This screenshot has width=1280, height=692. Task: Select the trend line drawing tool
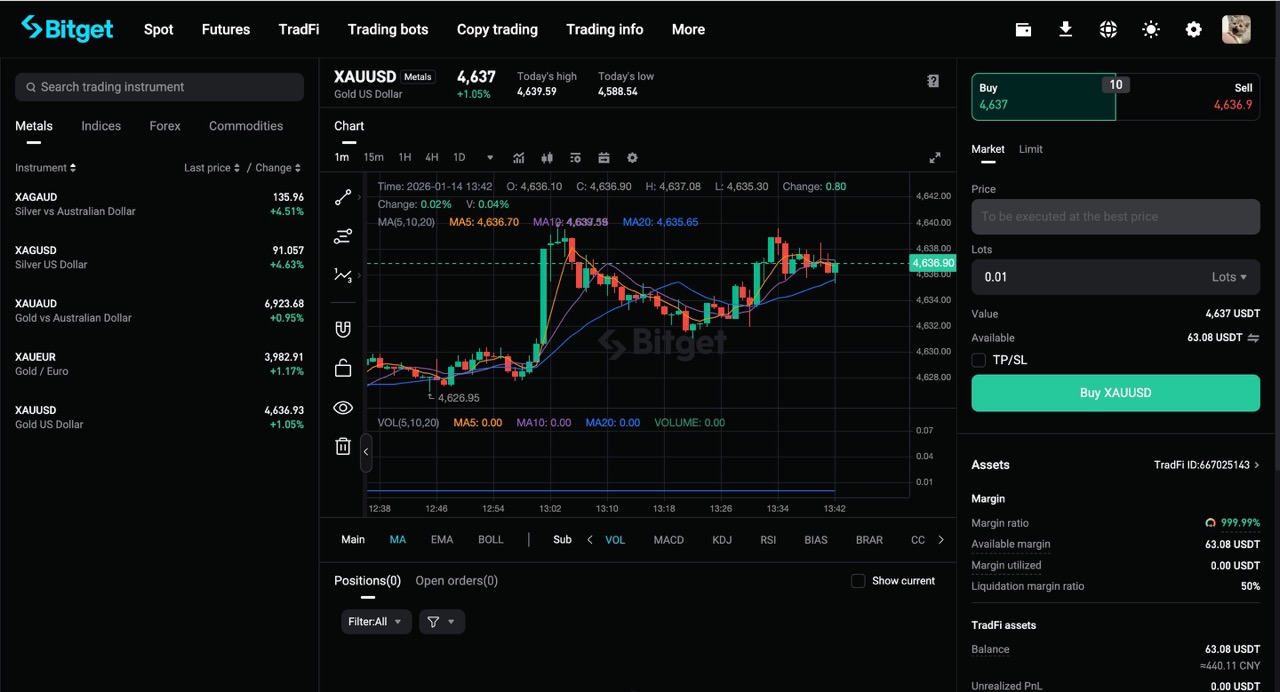pyautogui.click(x=343, y=197)
